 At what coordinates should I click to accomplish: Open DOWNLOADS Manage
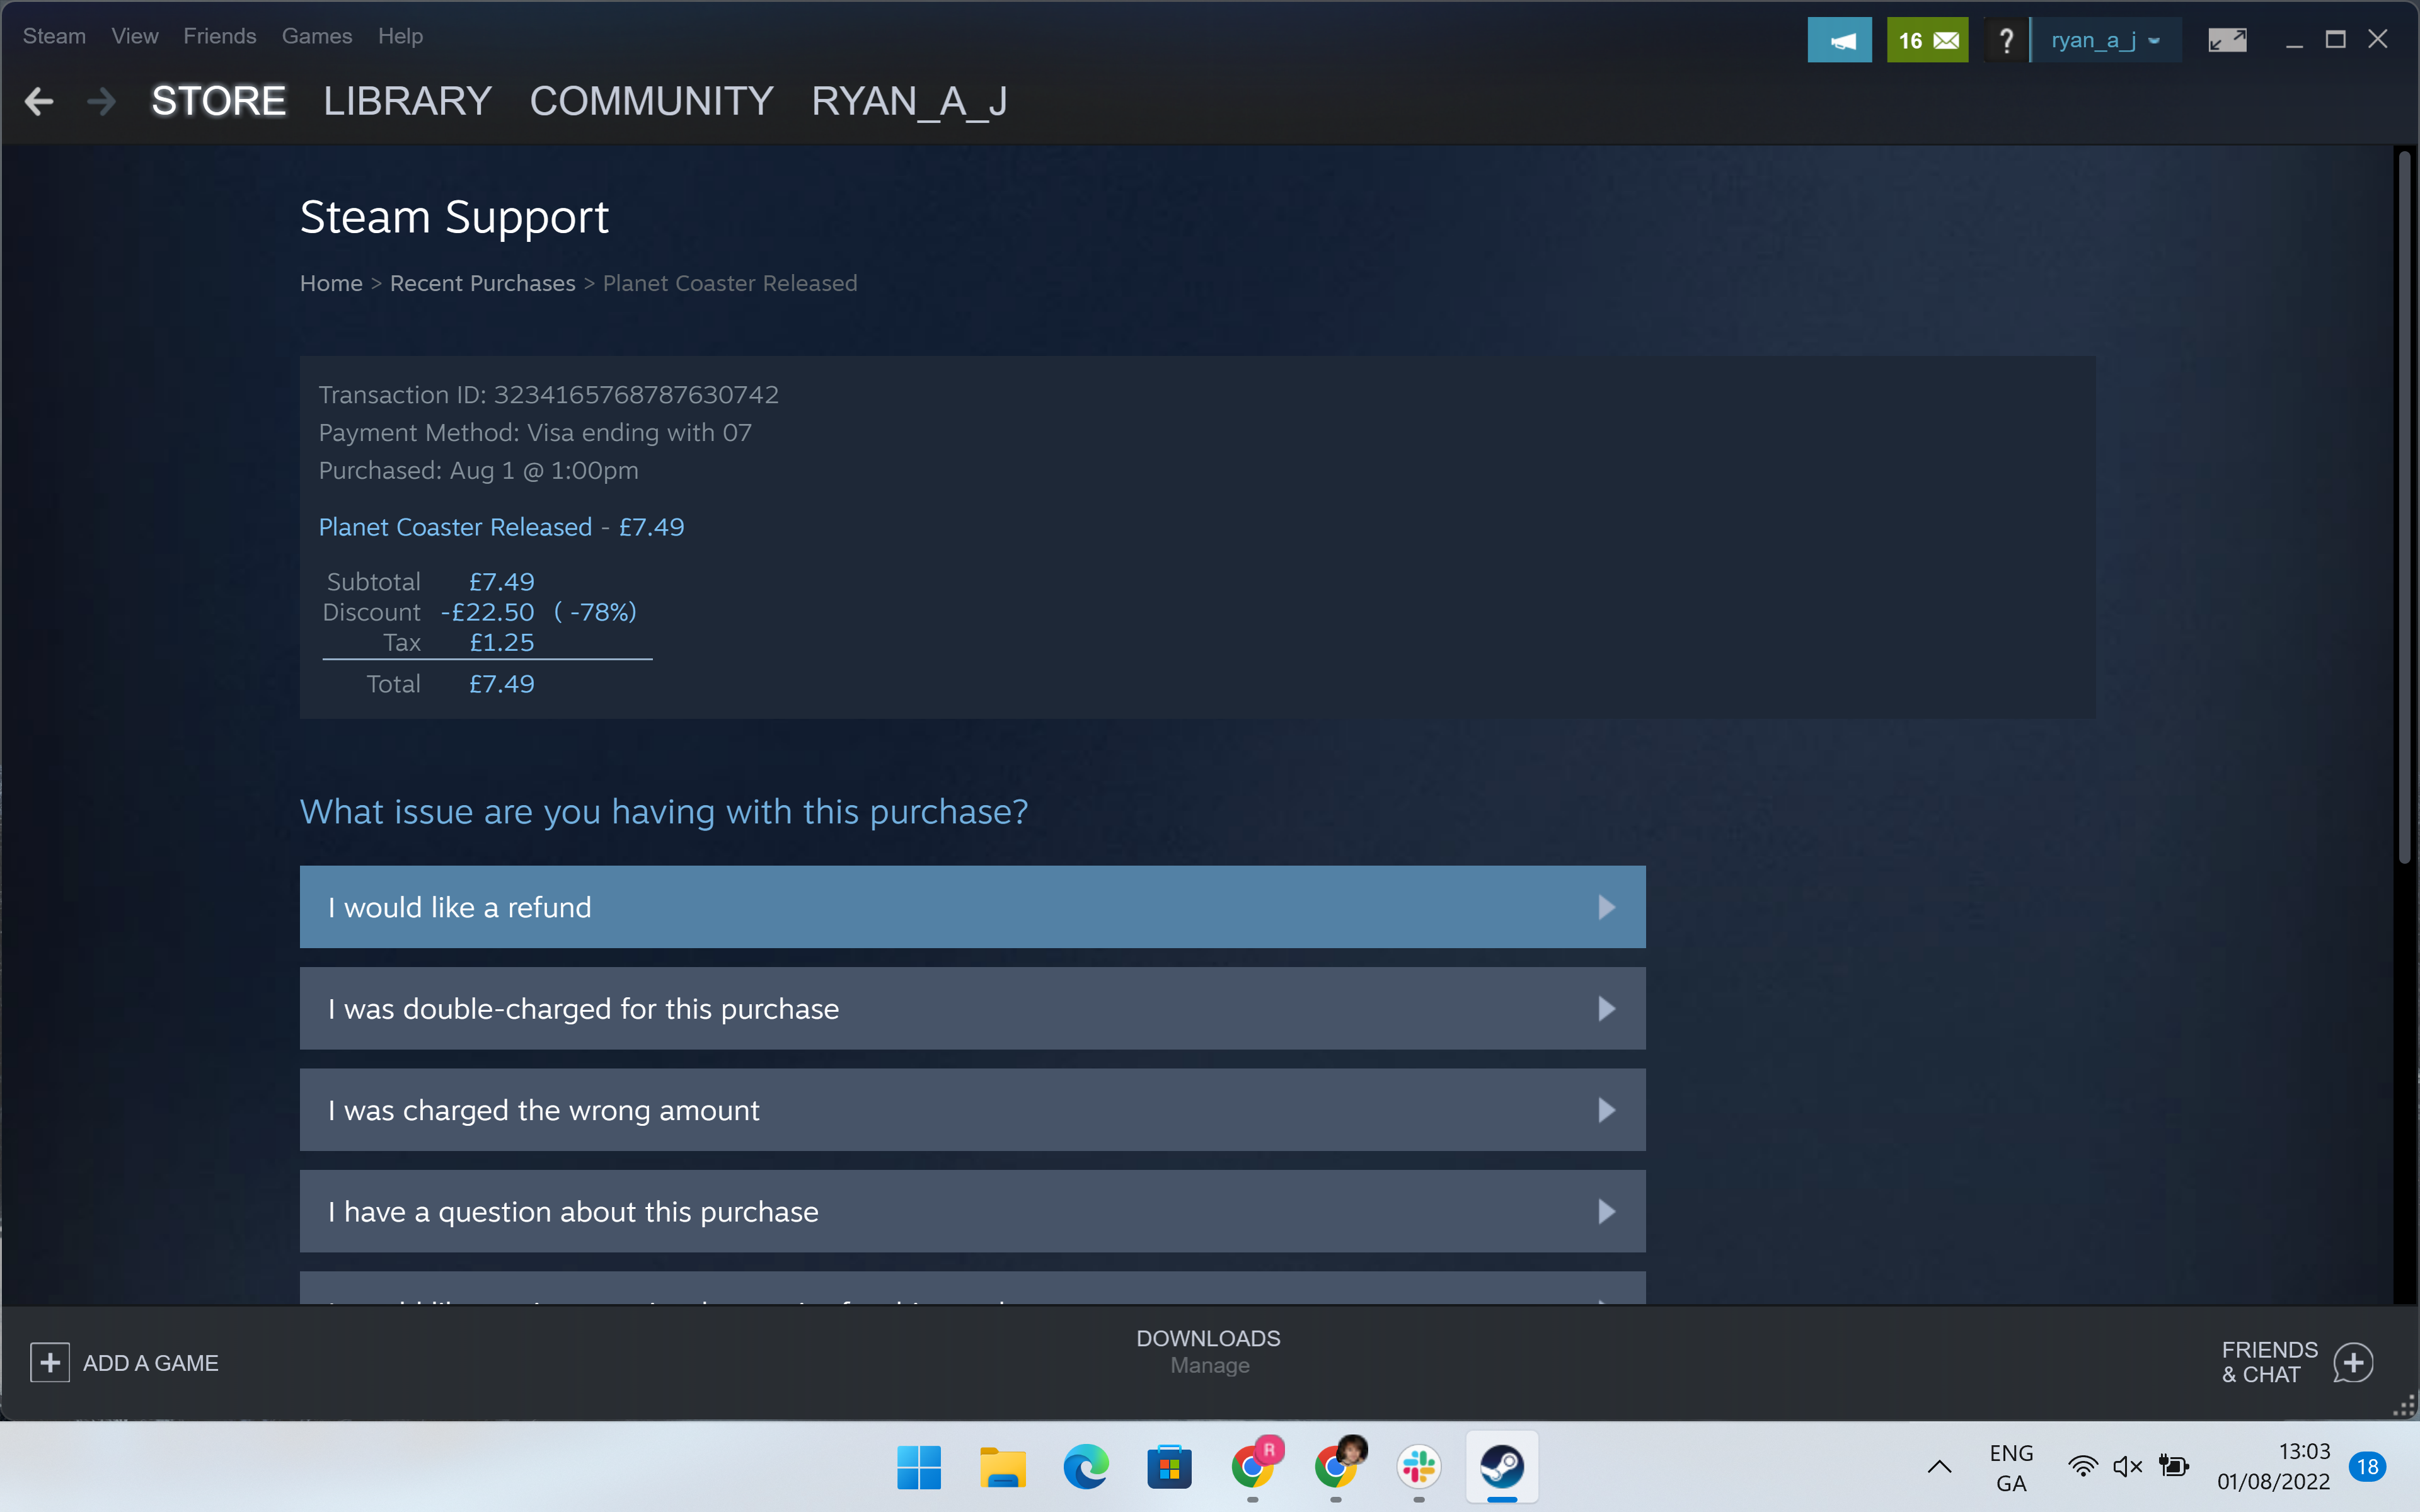click(x=1208, y=1351)
